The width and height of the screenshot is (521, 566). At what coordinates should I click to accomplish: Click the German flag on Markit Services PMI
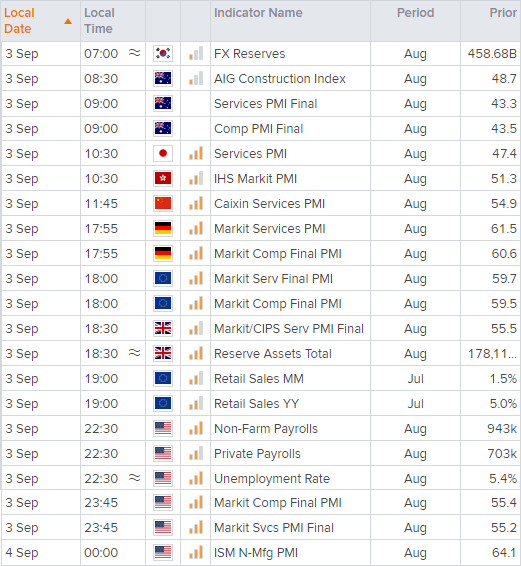pyautogui.click(x=163, y=228)
